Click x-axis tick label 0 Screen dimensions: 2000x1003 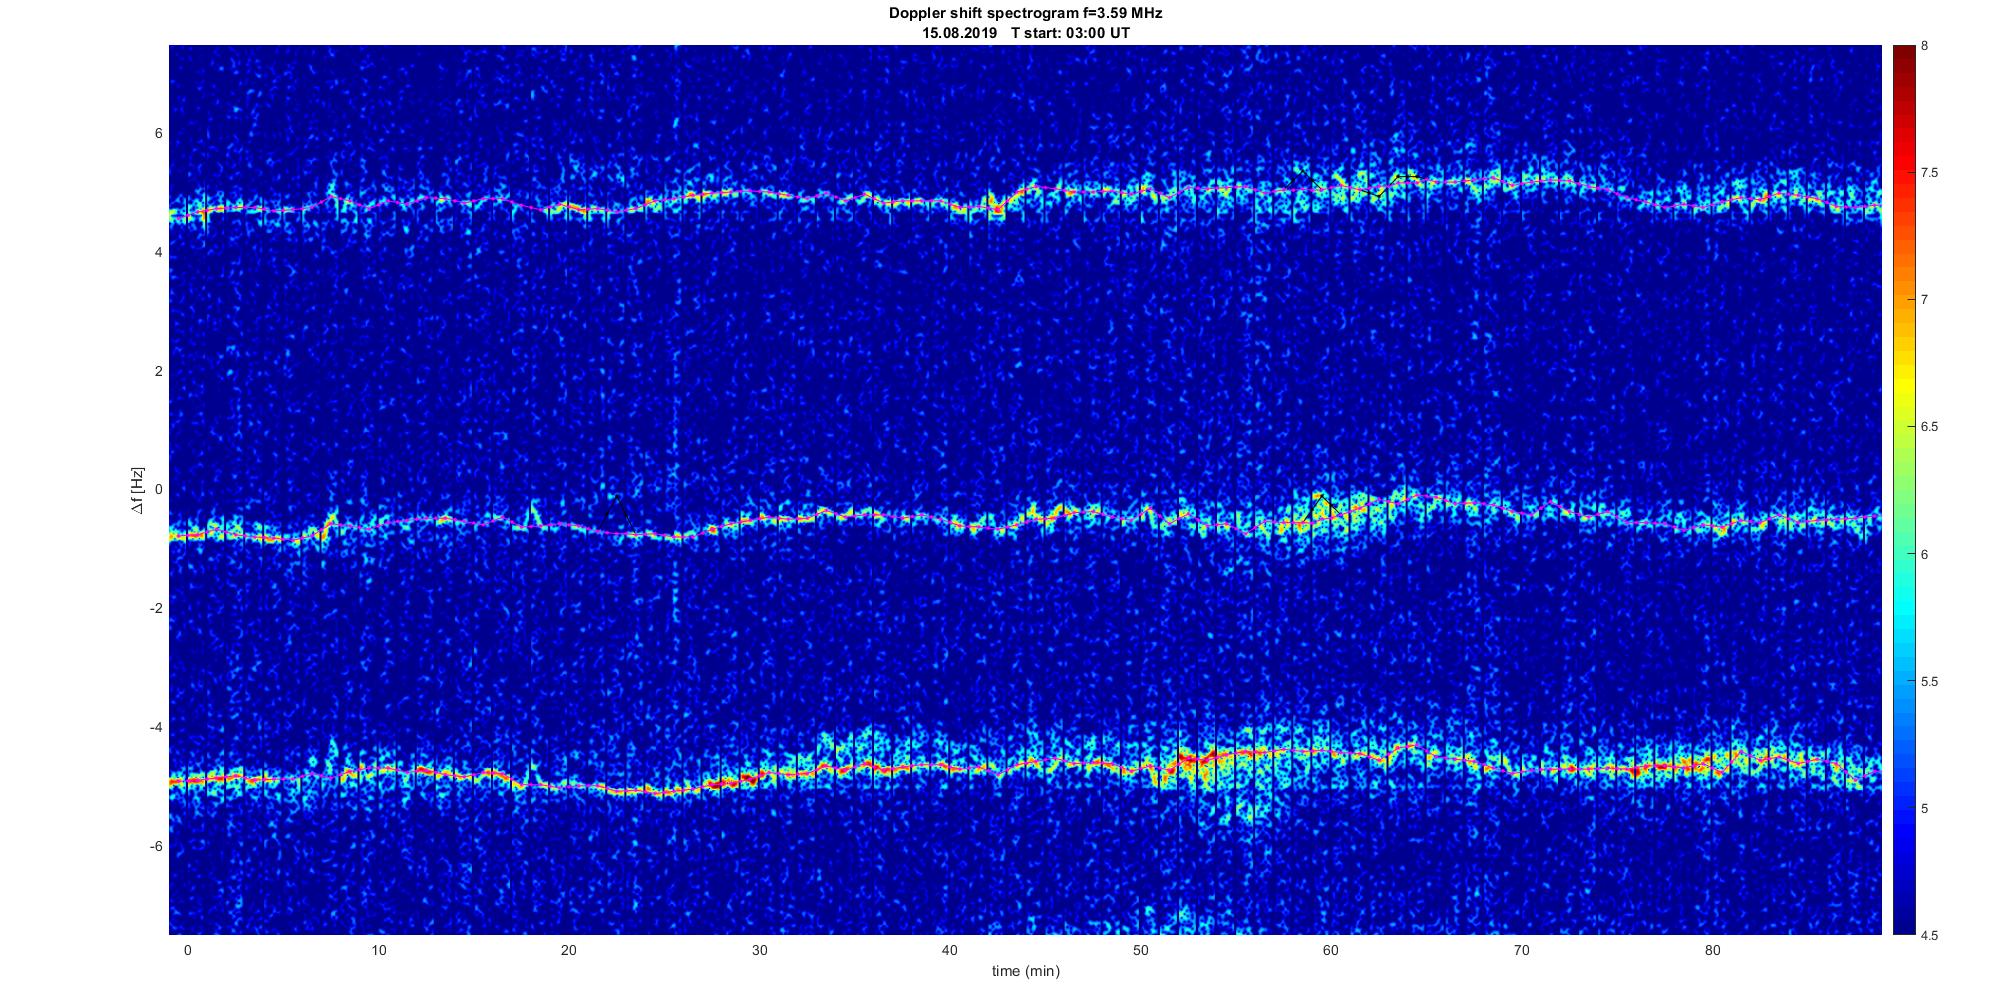187,950
